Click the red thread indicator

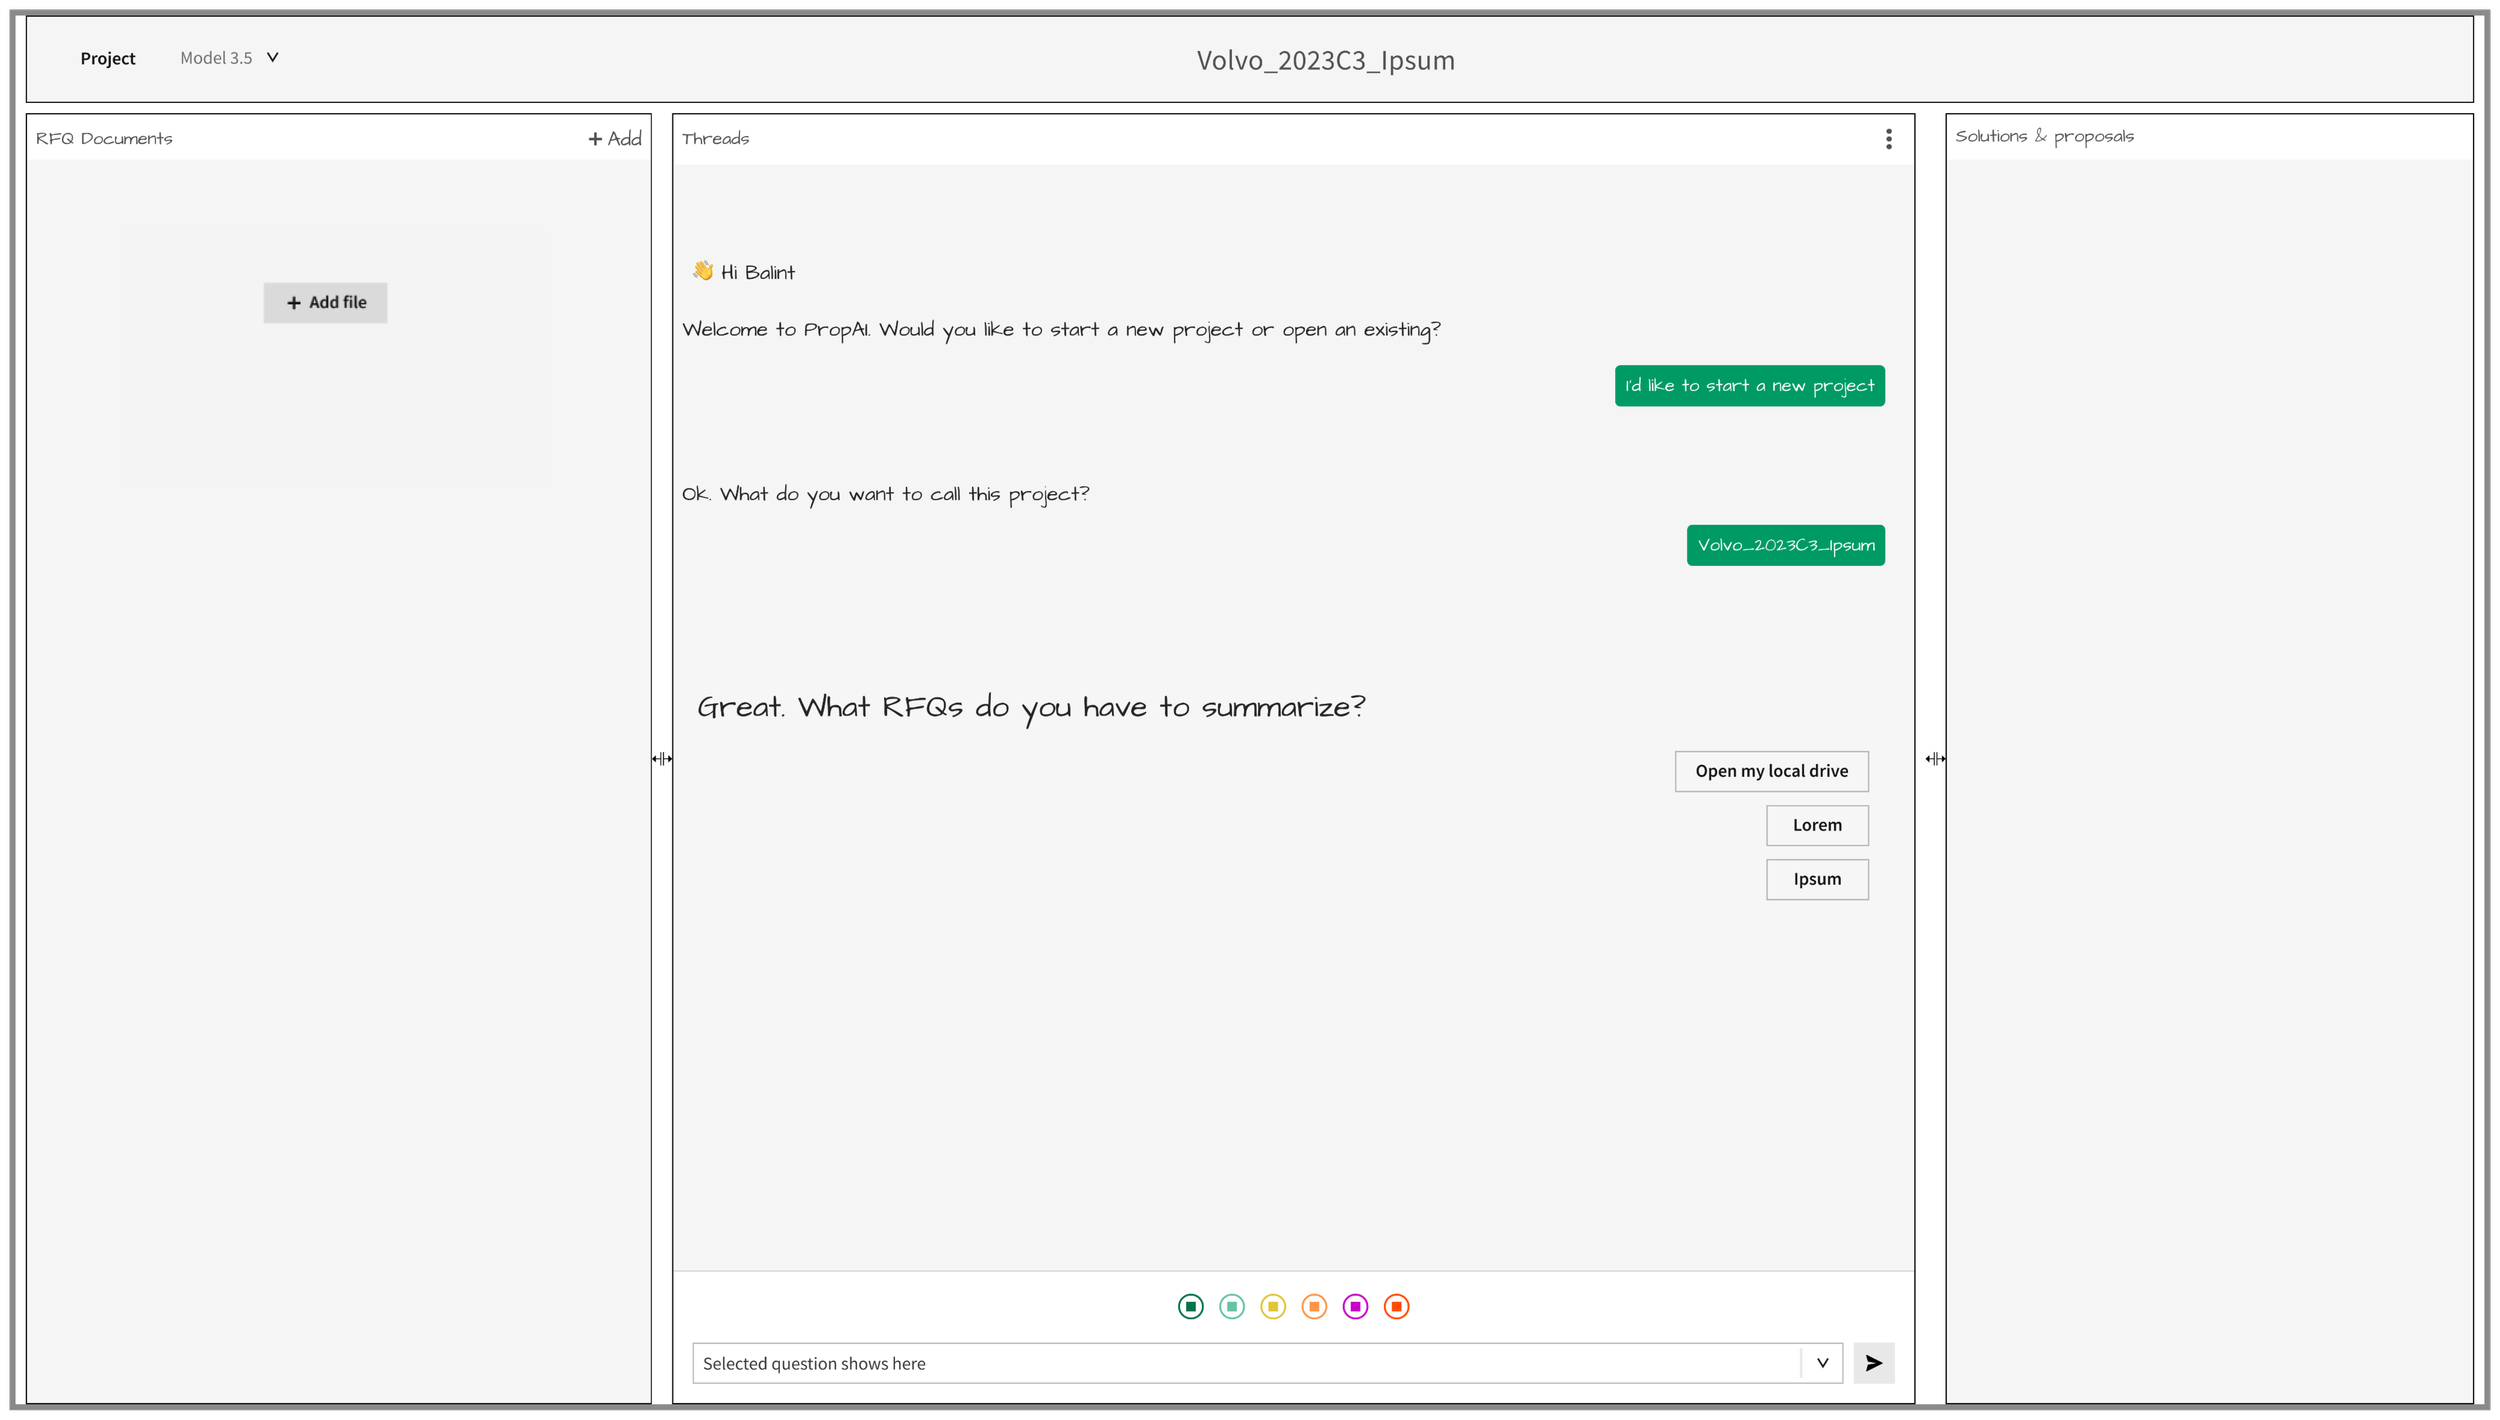(x=1396, y=1306)
